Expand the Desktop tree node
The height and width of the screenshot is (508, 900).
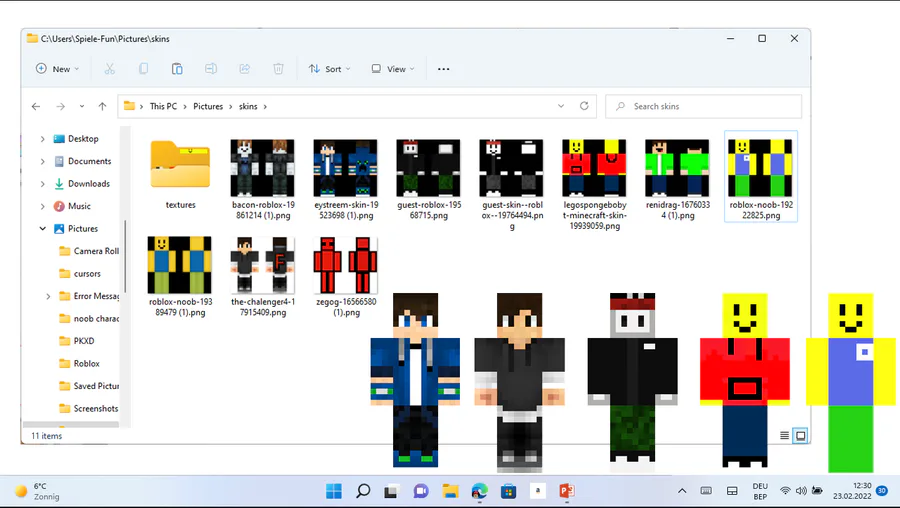click(x=42, y=139)
